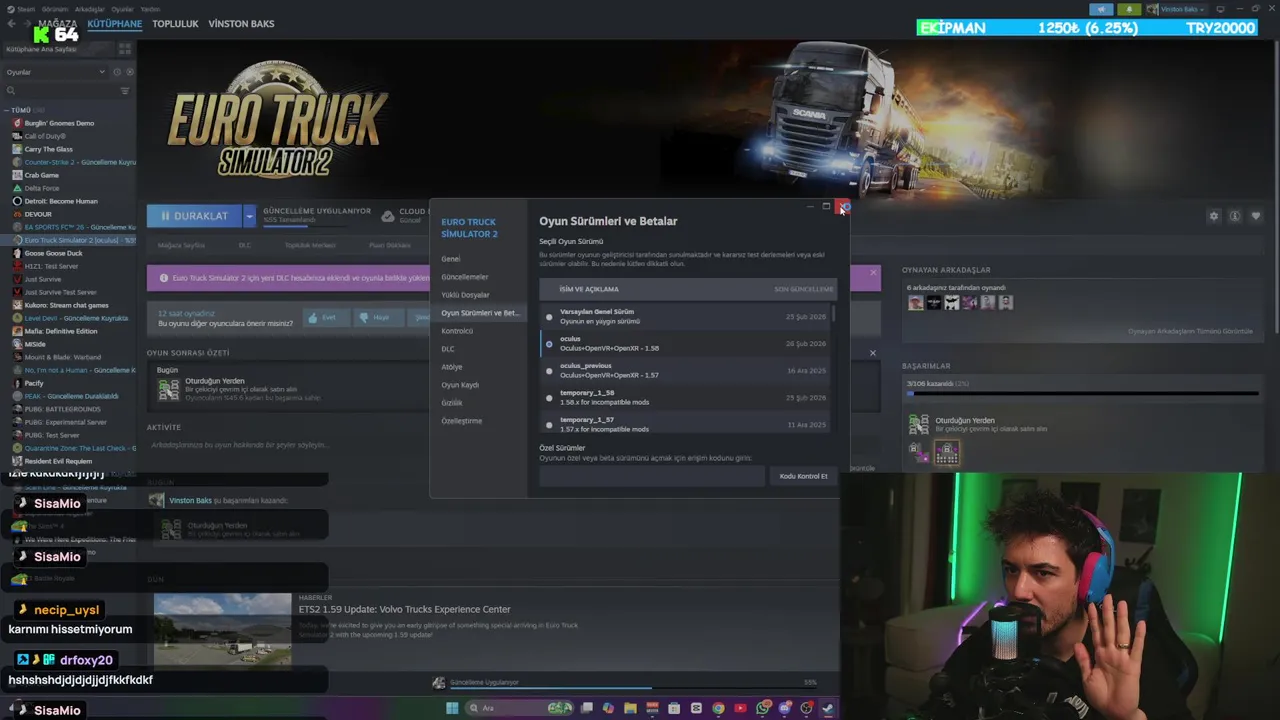Image resolution: width=1280 pixels, height=720 pixels.
Task: Click the Oturduğun Yerden achievement icon
Action: pyautogui.click(x=168, y=389)
